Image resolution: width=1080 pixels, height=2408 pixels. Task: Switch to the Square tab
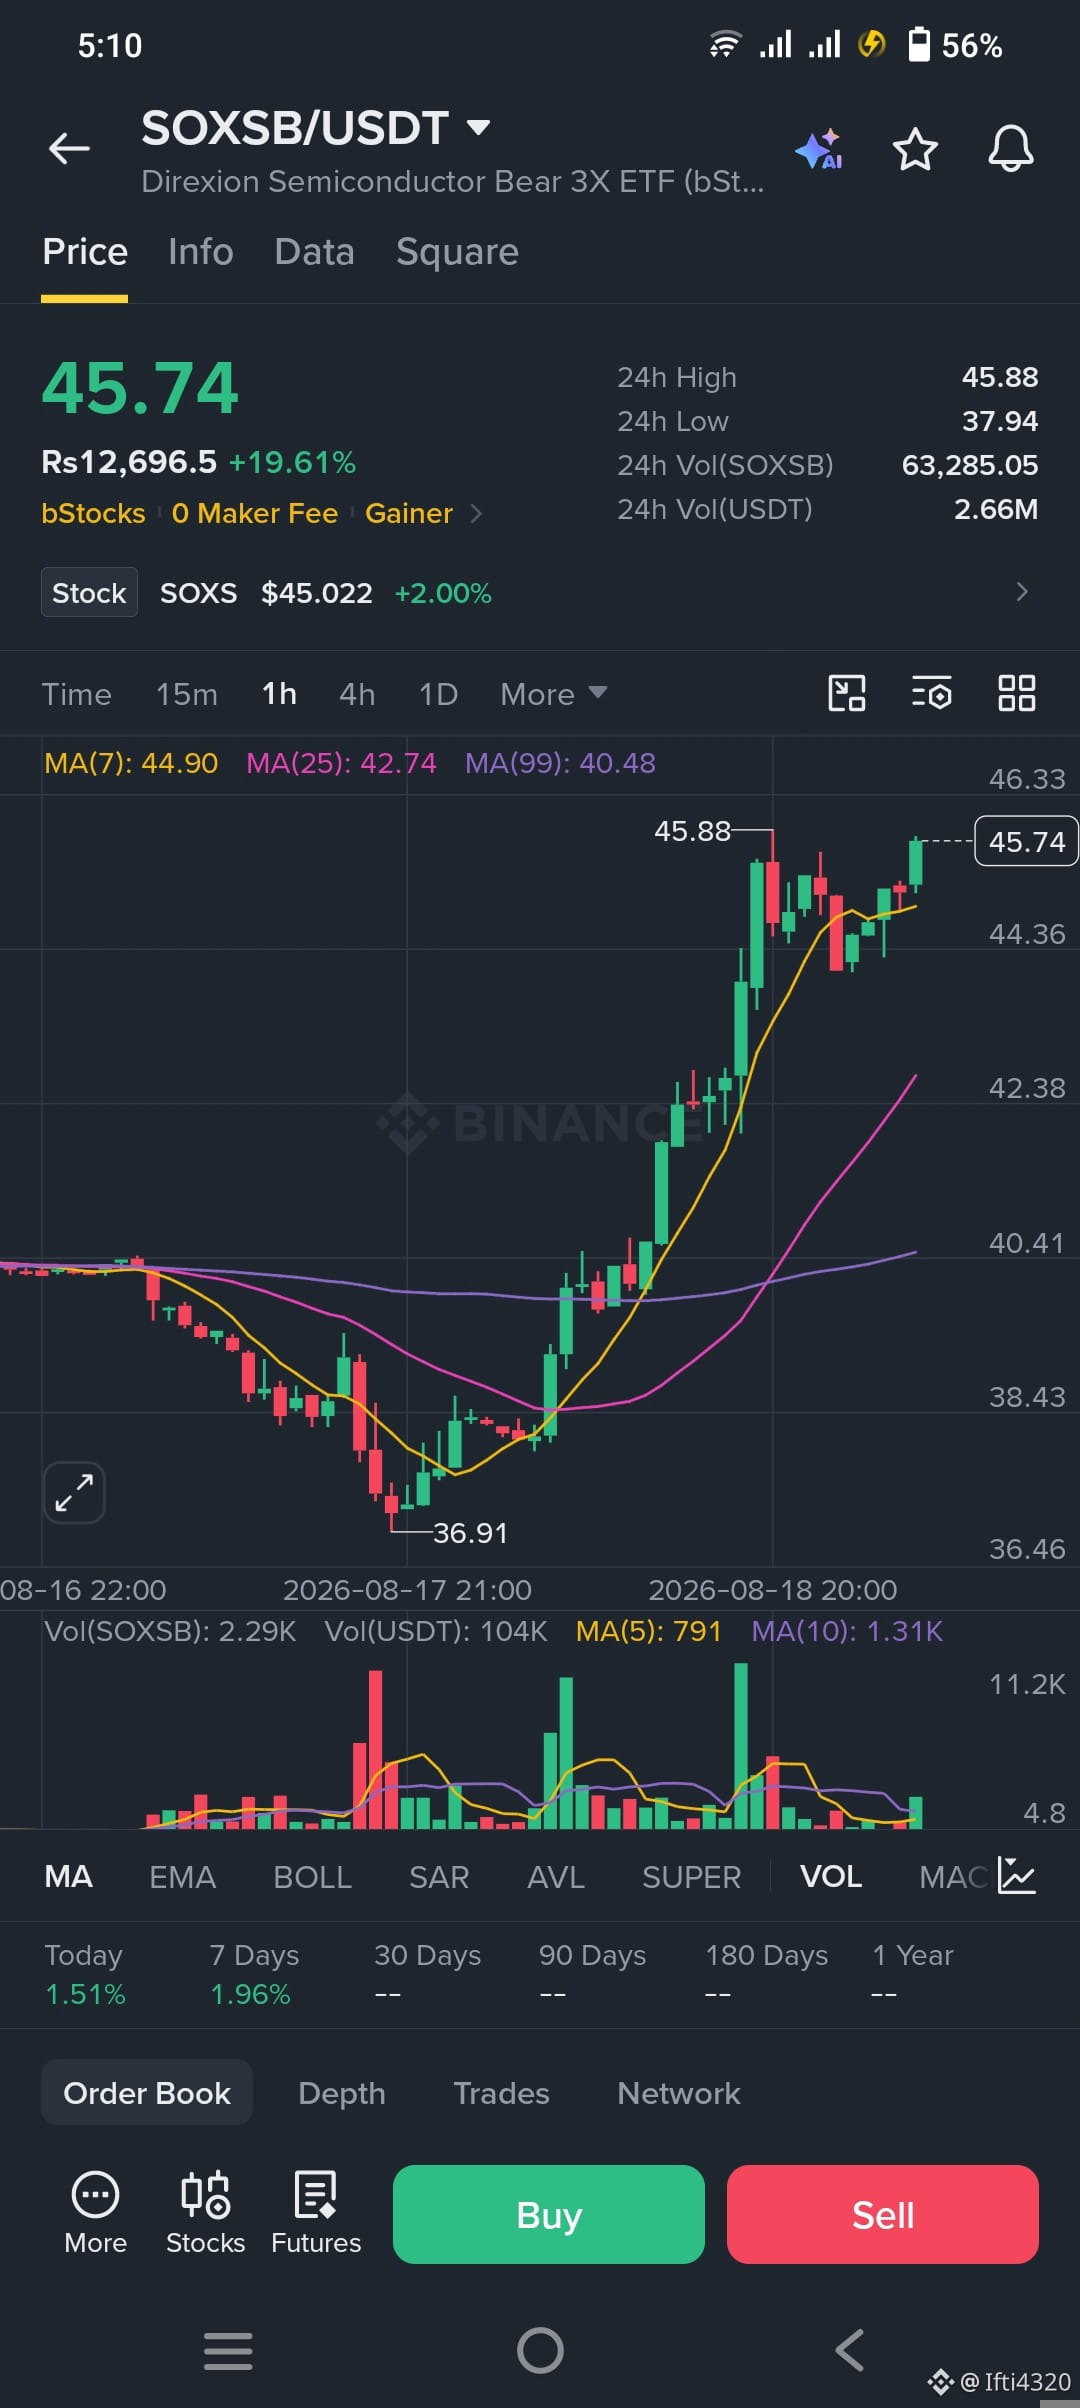[x=457, y=252]
